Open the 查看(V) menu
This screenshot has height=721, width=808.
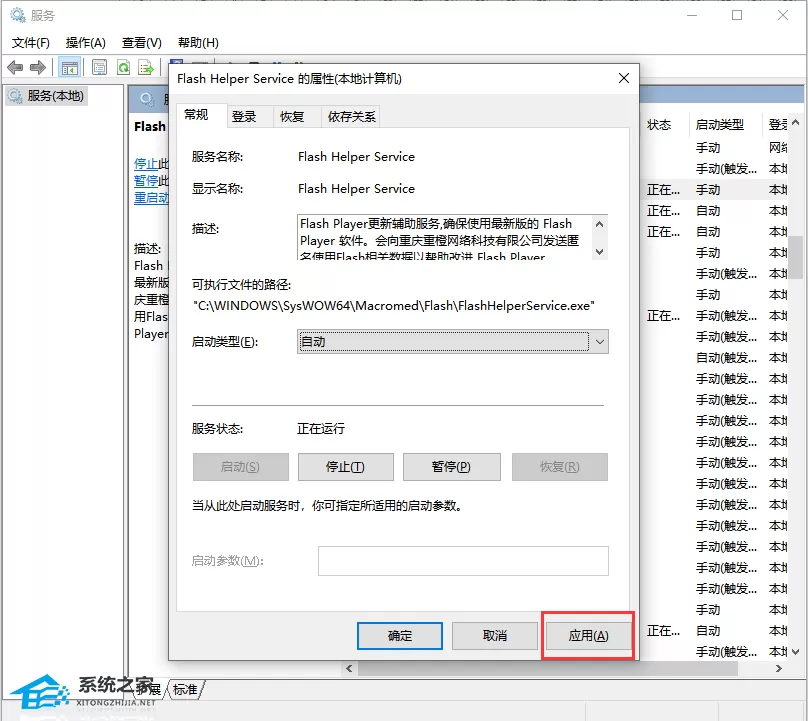point(142,43)
